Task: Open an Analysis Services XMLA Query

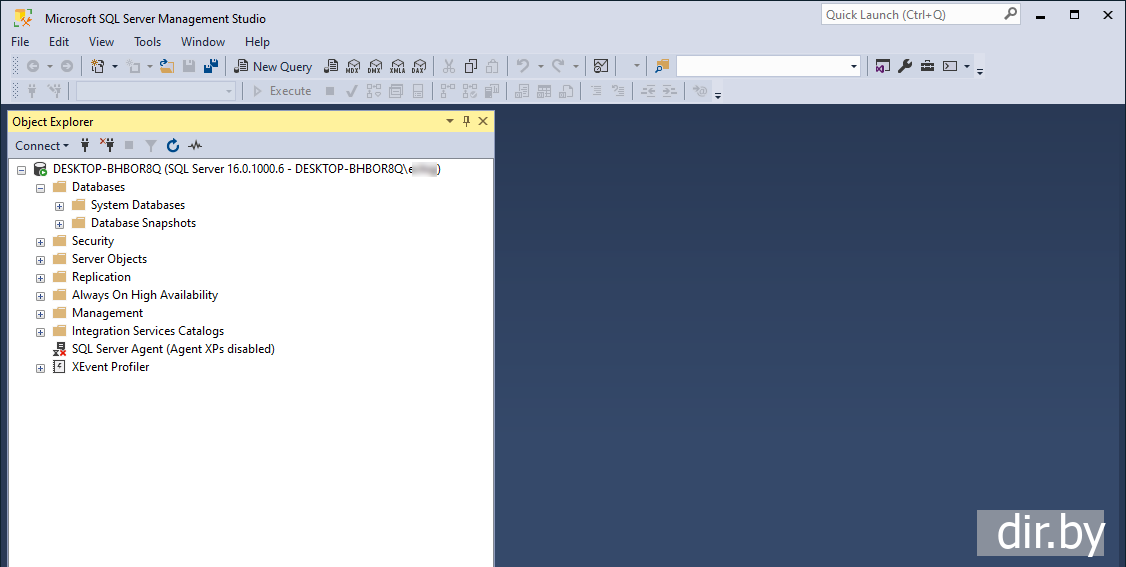Action: (397, 66)
